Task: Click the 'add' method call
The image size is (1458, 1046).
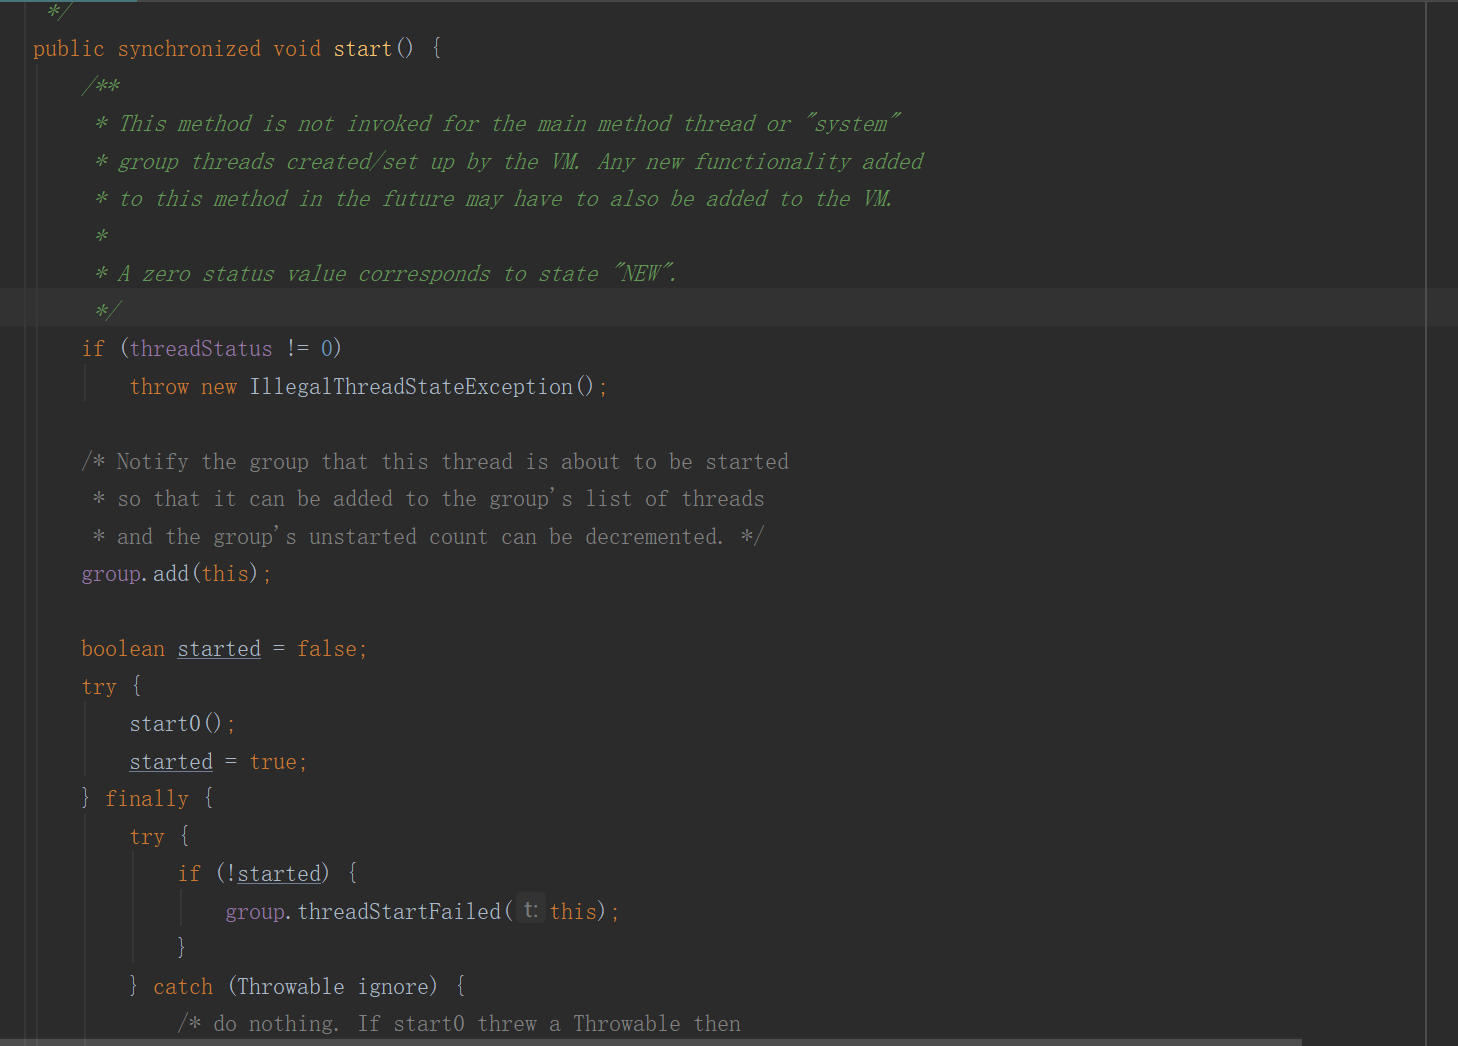Action: coord(171,574)
